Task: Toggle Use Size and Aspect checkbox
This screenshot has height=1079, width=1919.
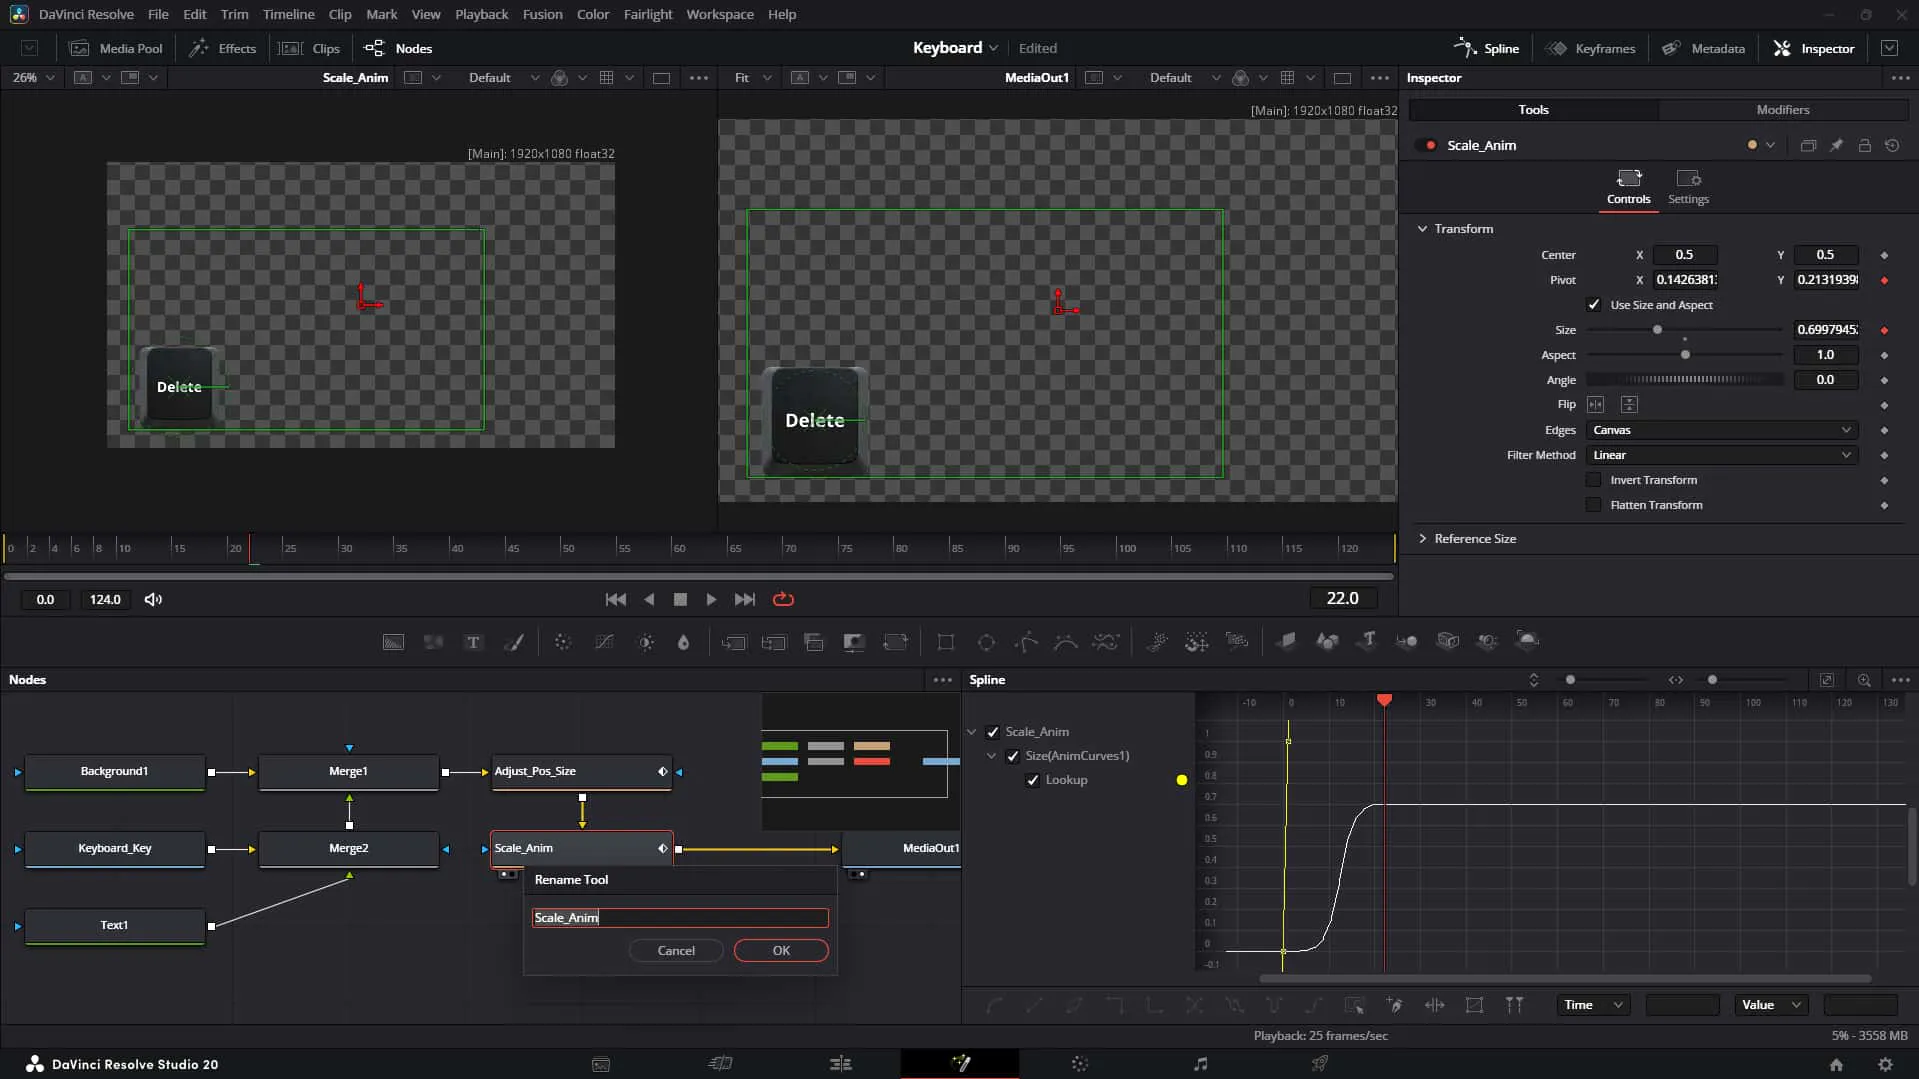Action: tap(1594, 305)
